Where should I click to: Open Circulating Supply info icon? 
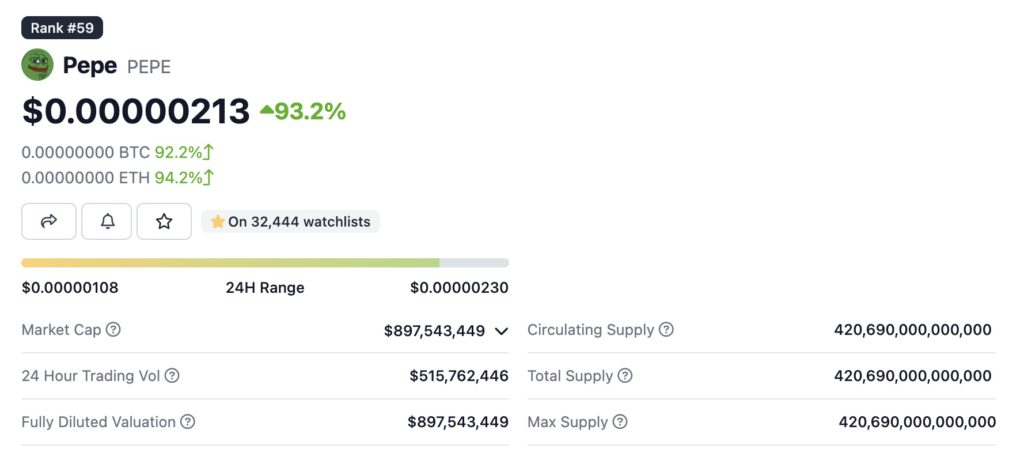[x=666, y=330]
